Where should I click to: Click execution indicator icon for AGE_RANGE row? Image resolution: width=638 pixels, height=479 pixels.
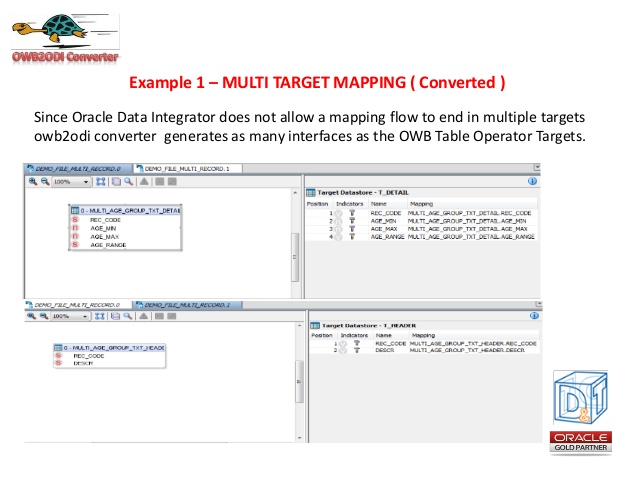(x=352, y=236)
